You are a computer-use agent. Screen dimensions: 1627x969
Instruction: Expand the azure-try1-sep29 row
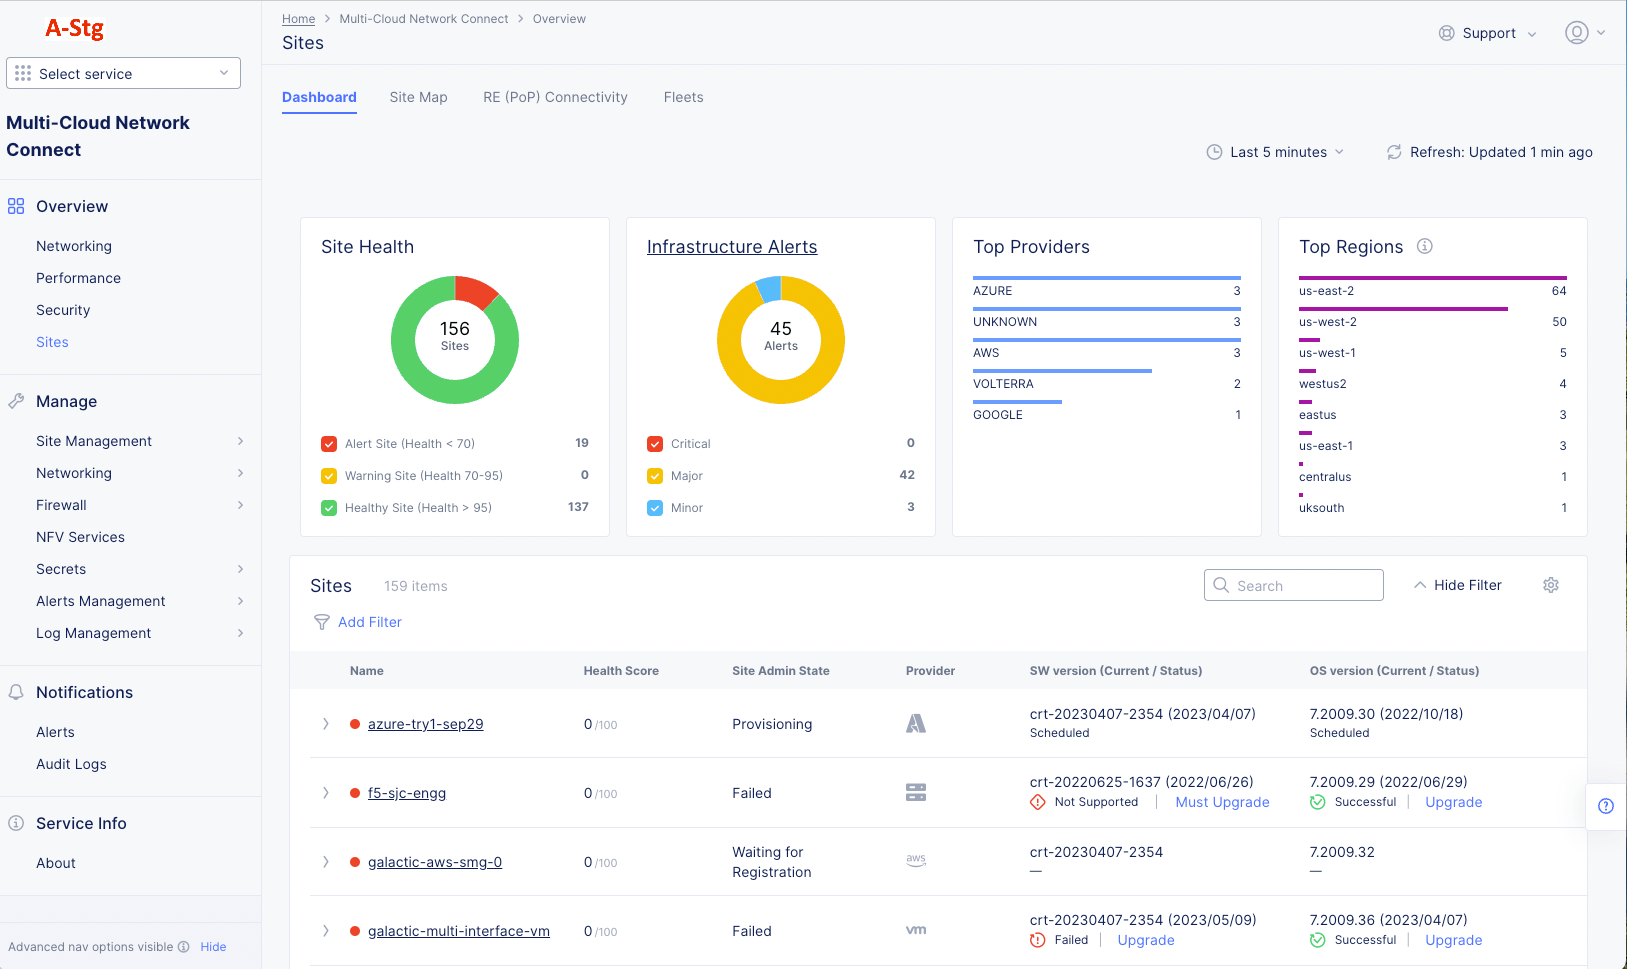click(325, 724)
